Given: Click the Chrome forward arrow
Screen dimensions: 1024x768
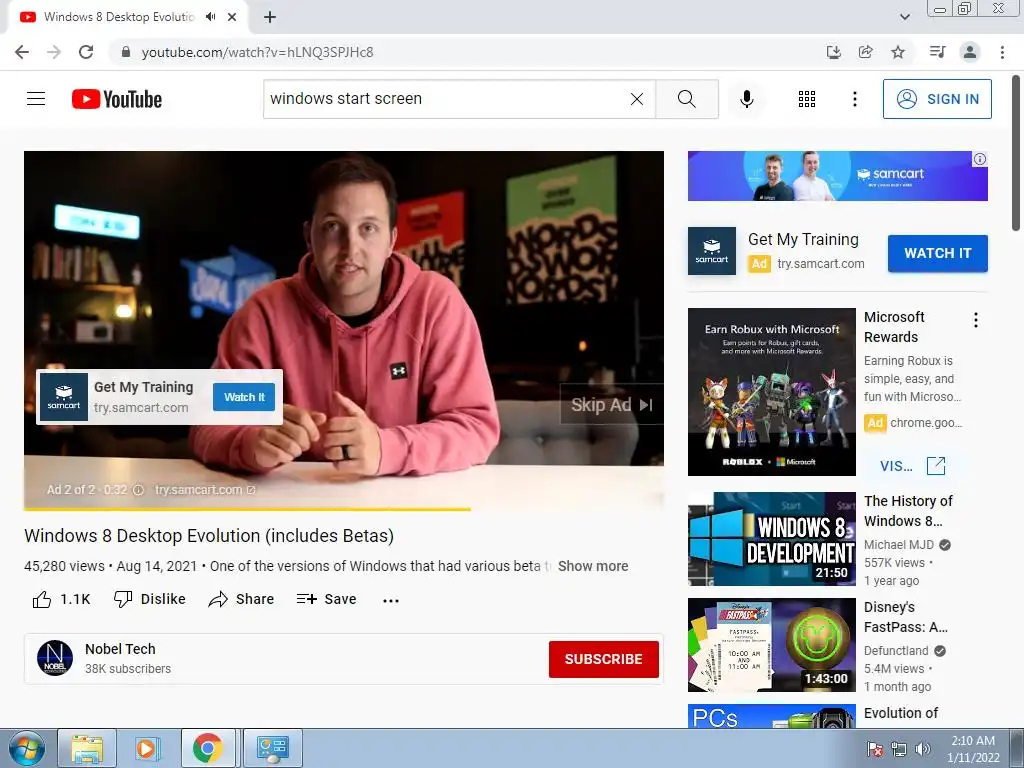Looking at the screenshot, I should 54,52.
